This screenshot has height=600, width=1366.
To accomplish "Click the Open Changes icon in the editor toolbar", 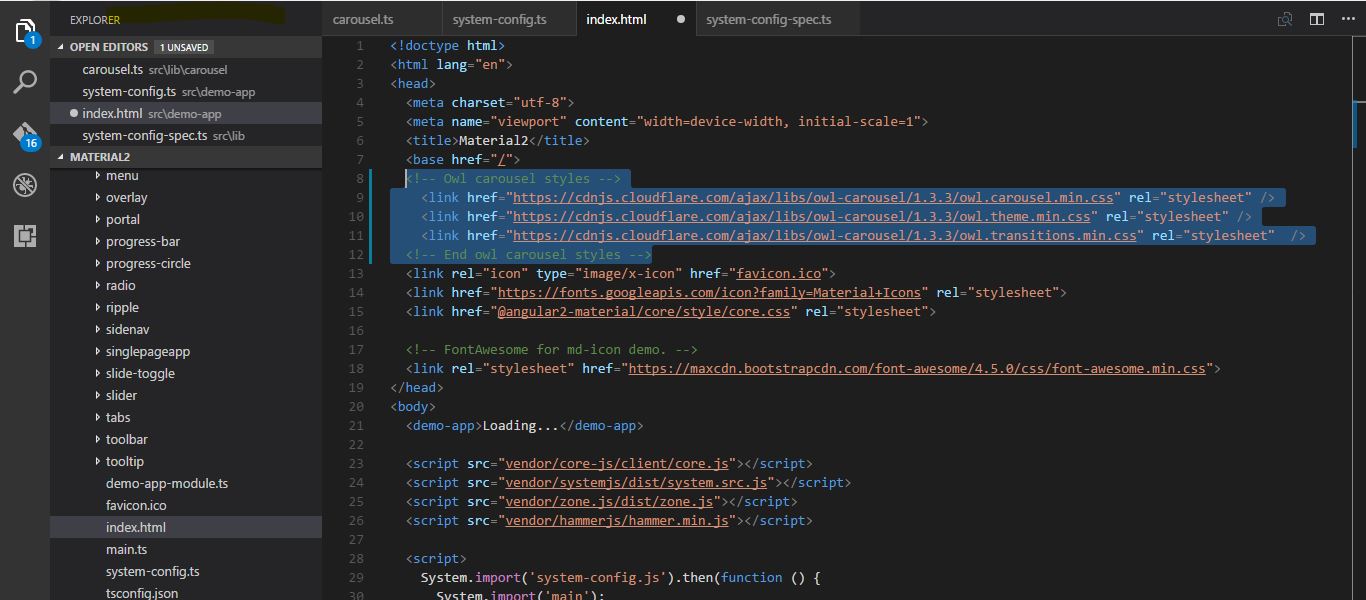I will click(x=1284, y=18).
